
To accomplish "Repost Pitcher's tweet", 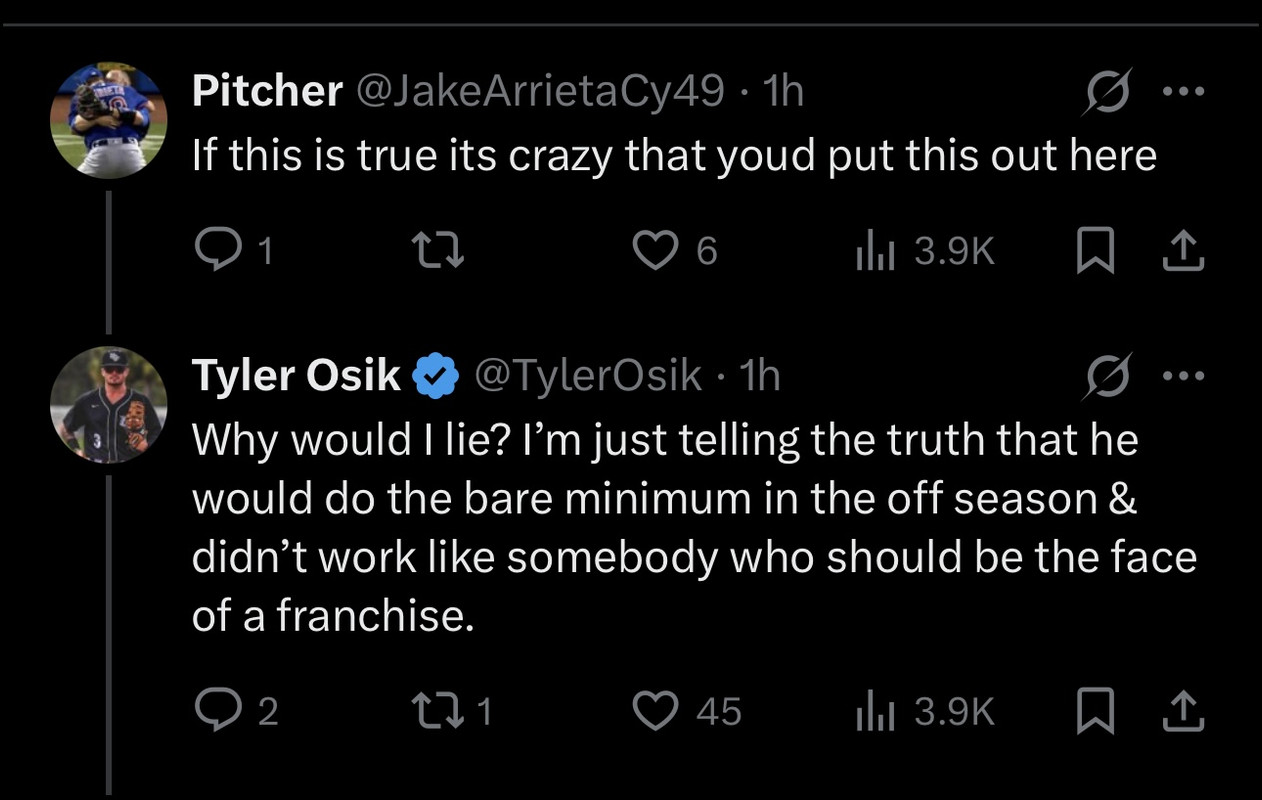I will click(440, 250).
